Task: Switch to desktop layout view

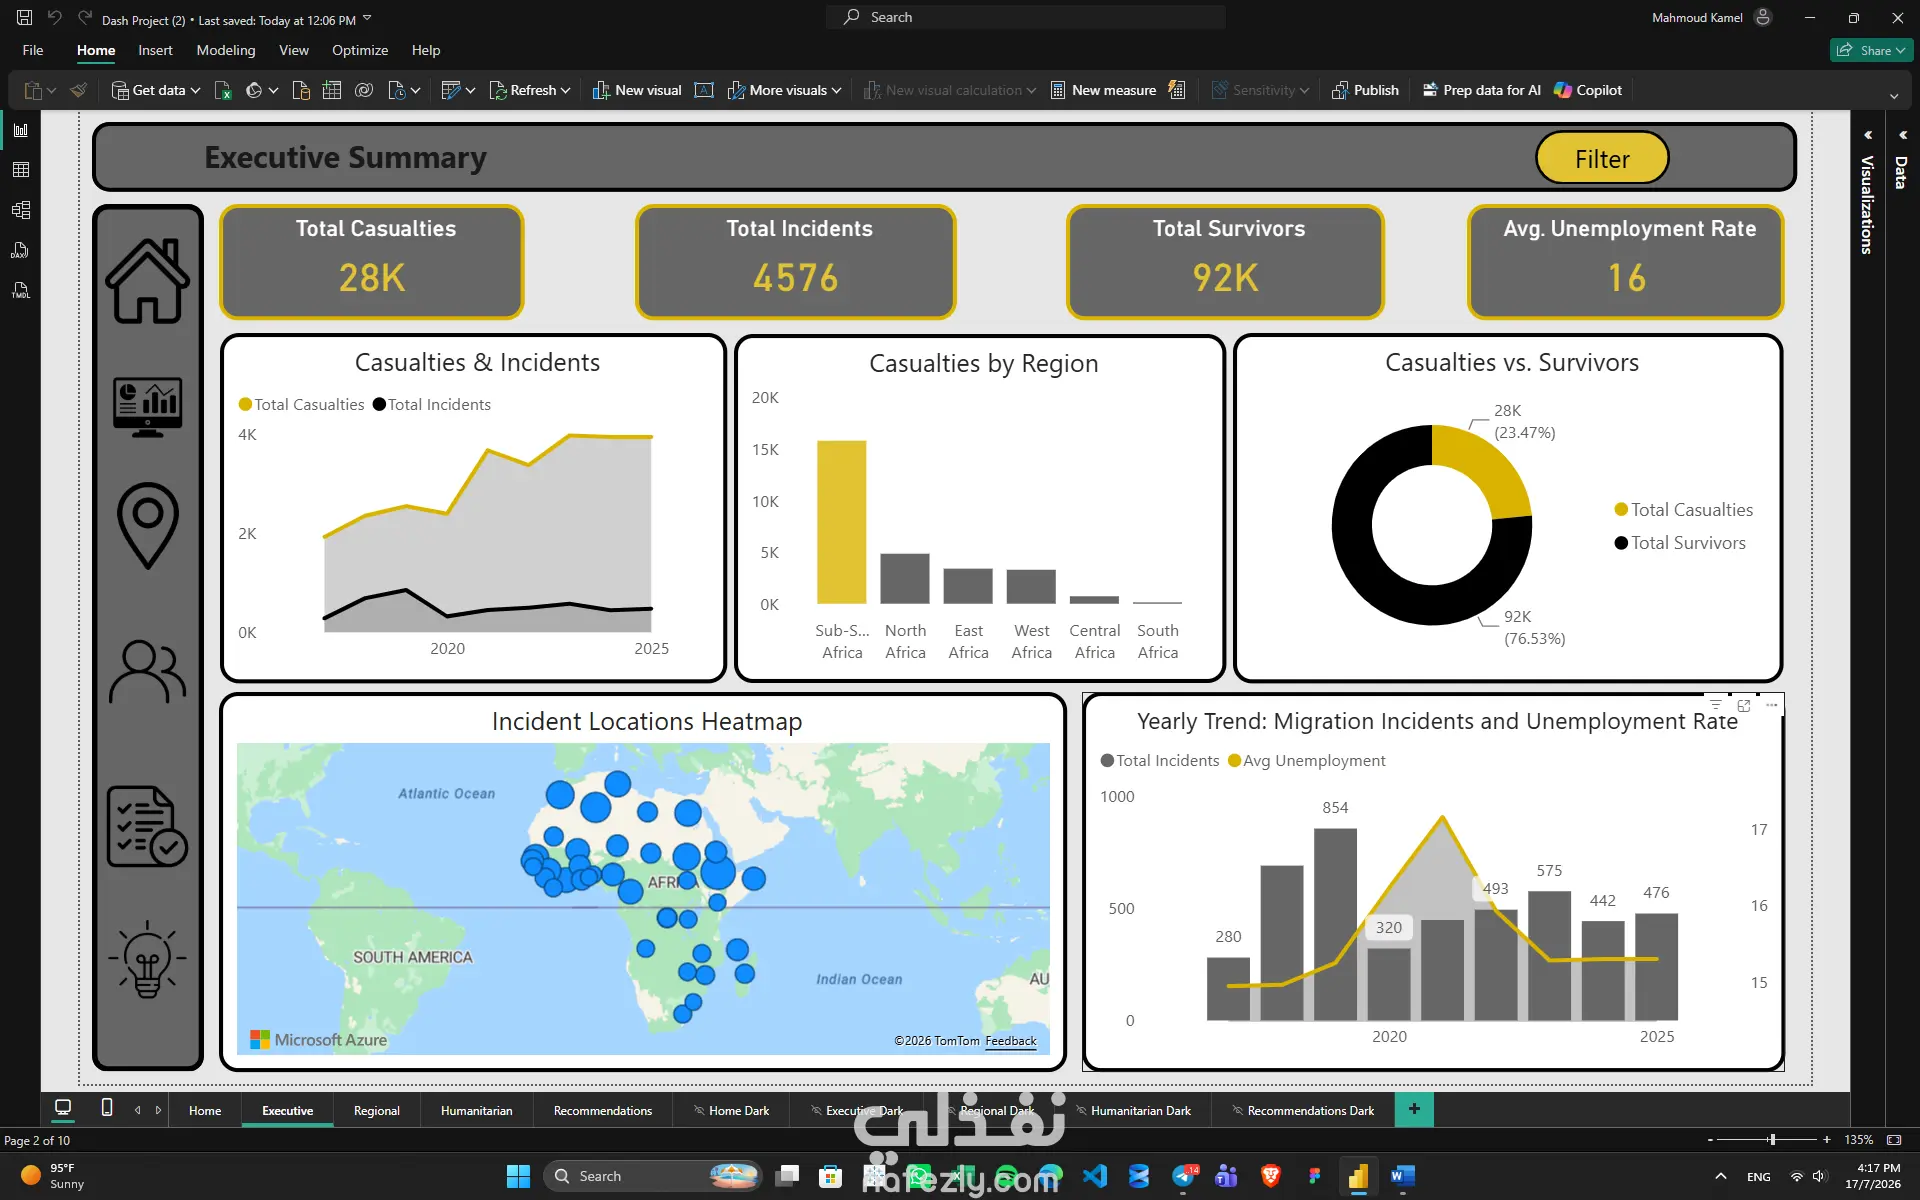Action: 63,1108
